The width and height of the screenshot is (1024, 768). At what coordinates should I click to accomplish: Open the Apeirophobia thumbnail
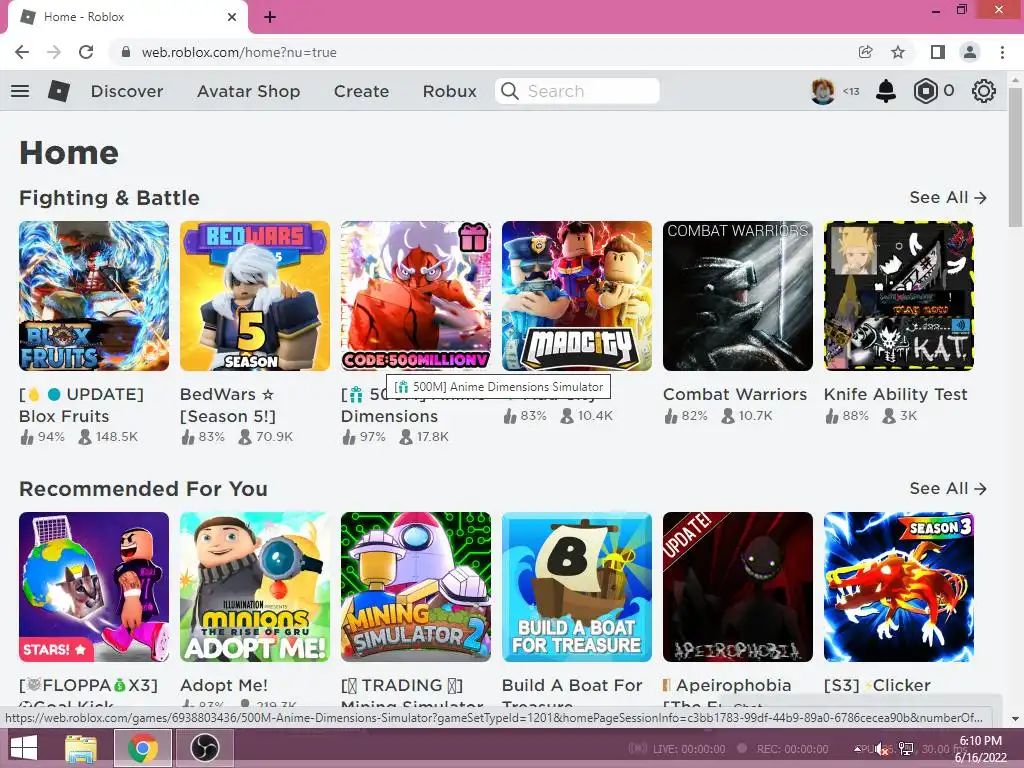pyautogui.click(x=738, y=587)
